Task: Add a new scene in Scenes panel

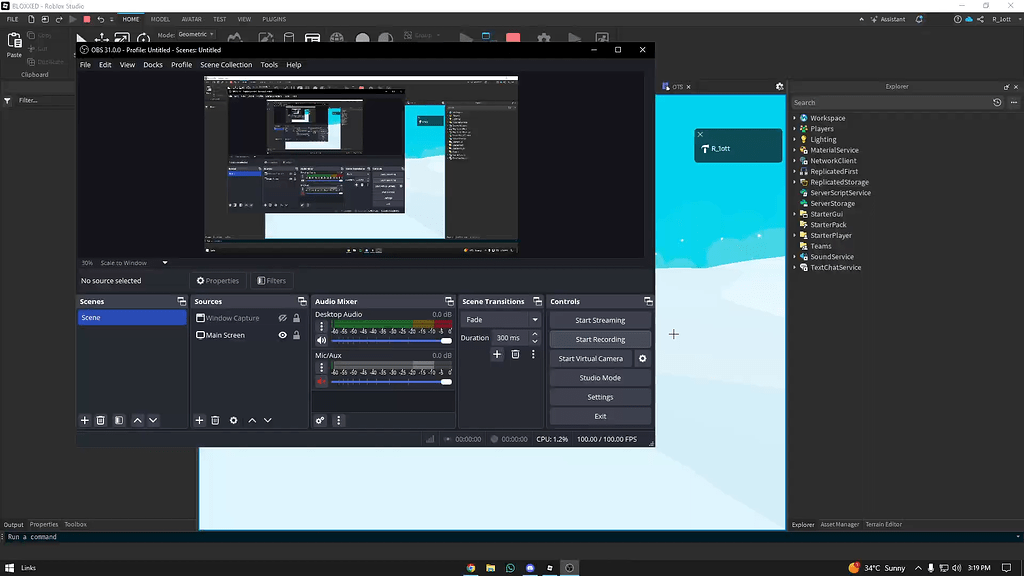Action: 84,421
